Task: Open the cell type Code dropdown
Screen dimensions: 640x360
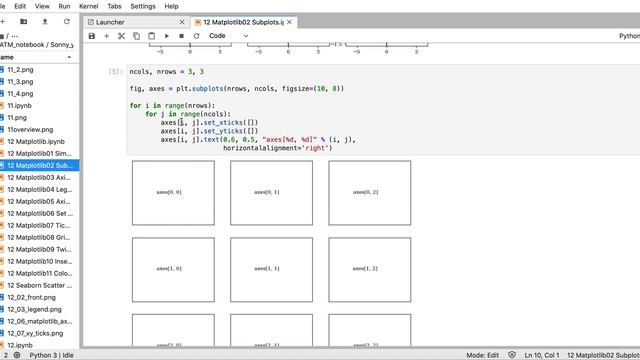Action: tap(228, 36)
